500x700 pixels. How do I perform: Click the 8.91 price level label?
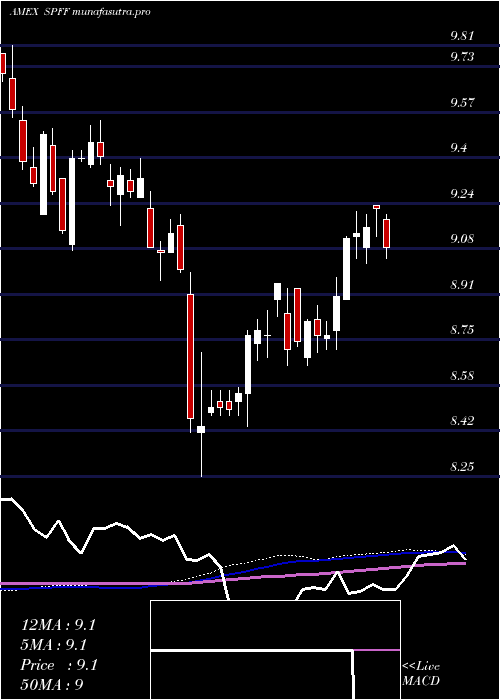point(462,284)
